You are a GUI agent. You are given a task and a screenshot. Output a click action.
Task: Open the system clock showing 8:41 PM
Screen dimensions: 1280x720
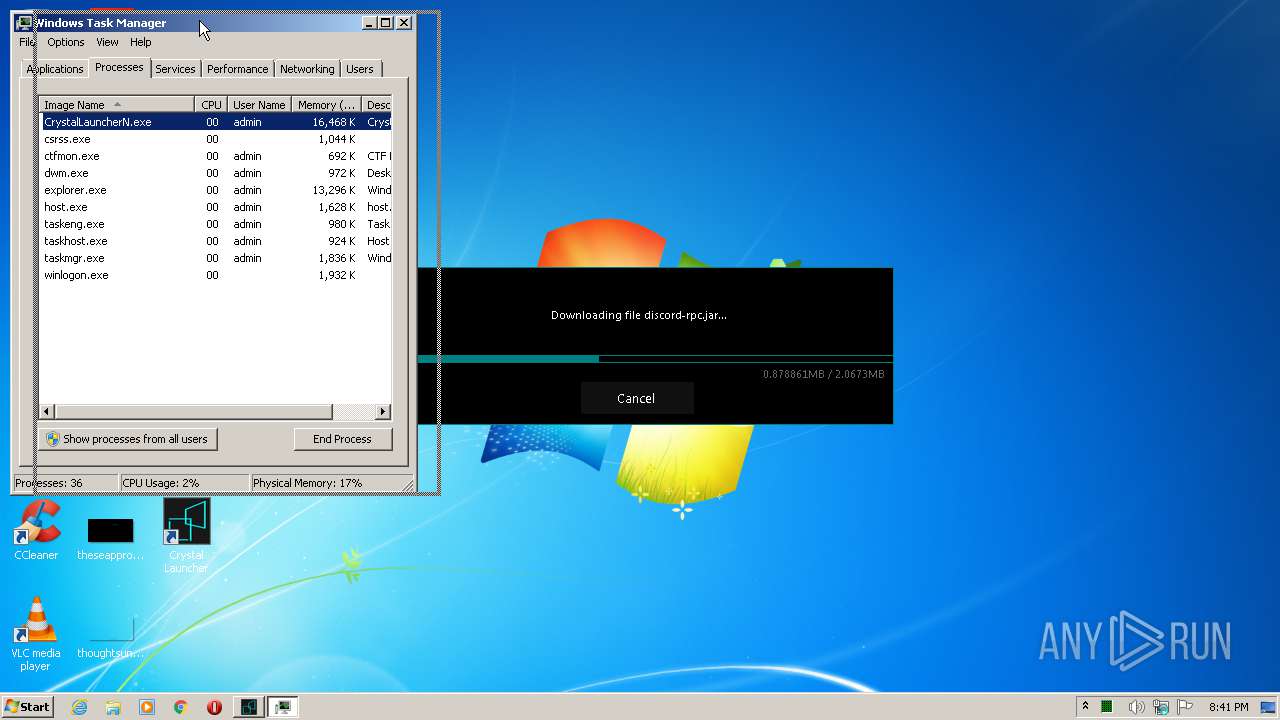pyautogui.click(x=1229, y=707)
